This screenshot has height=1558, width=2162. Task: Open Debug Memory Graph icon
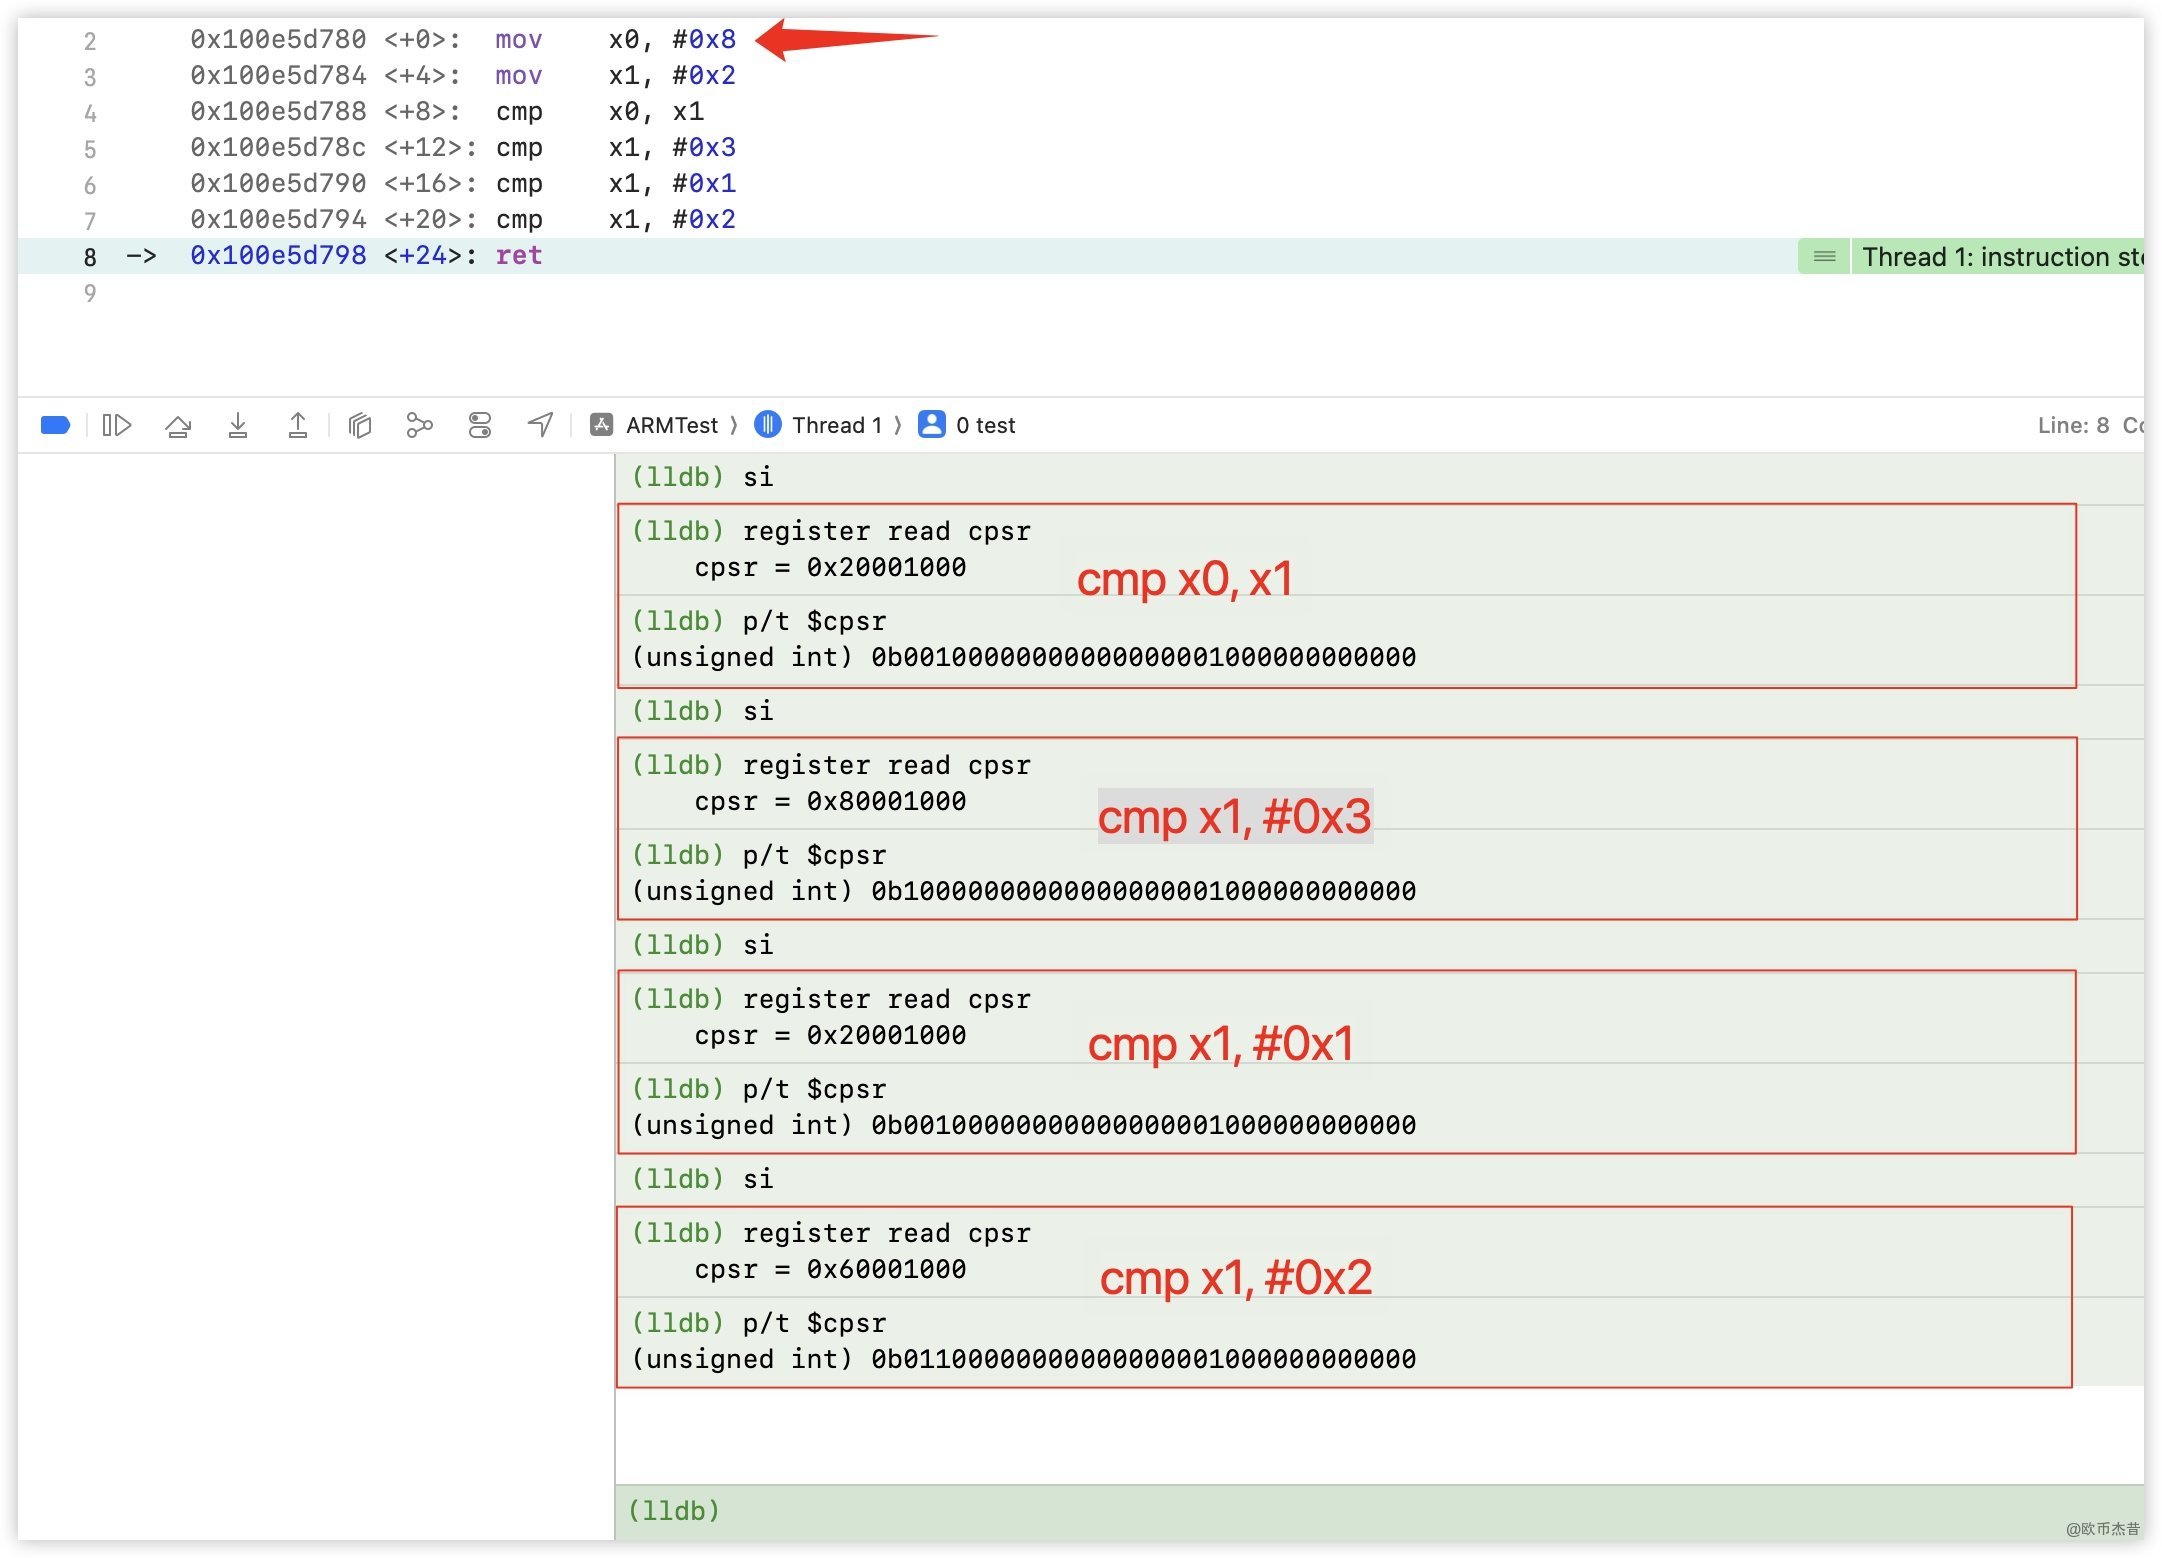419,425
